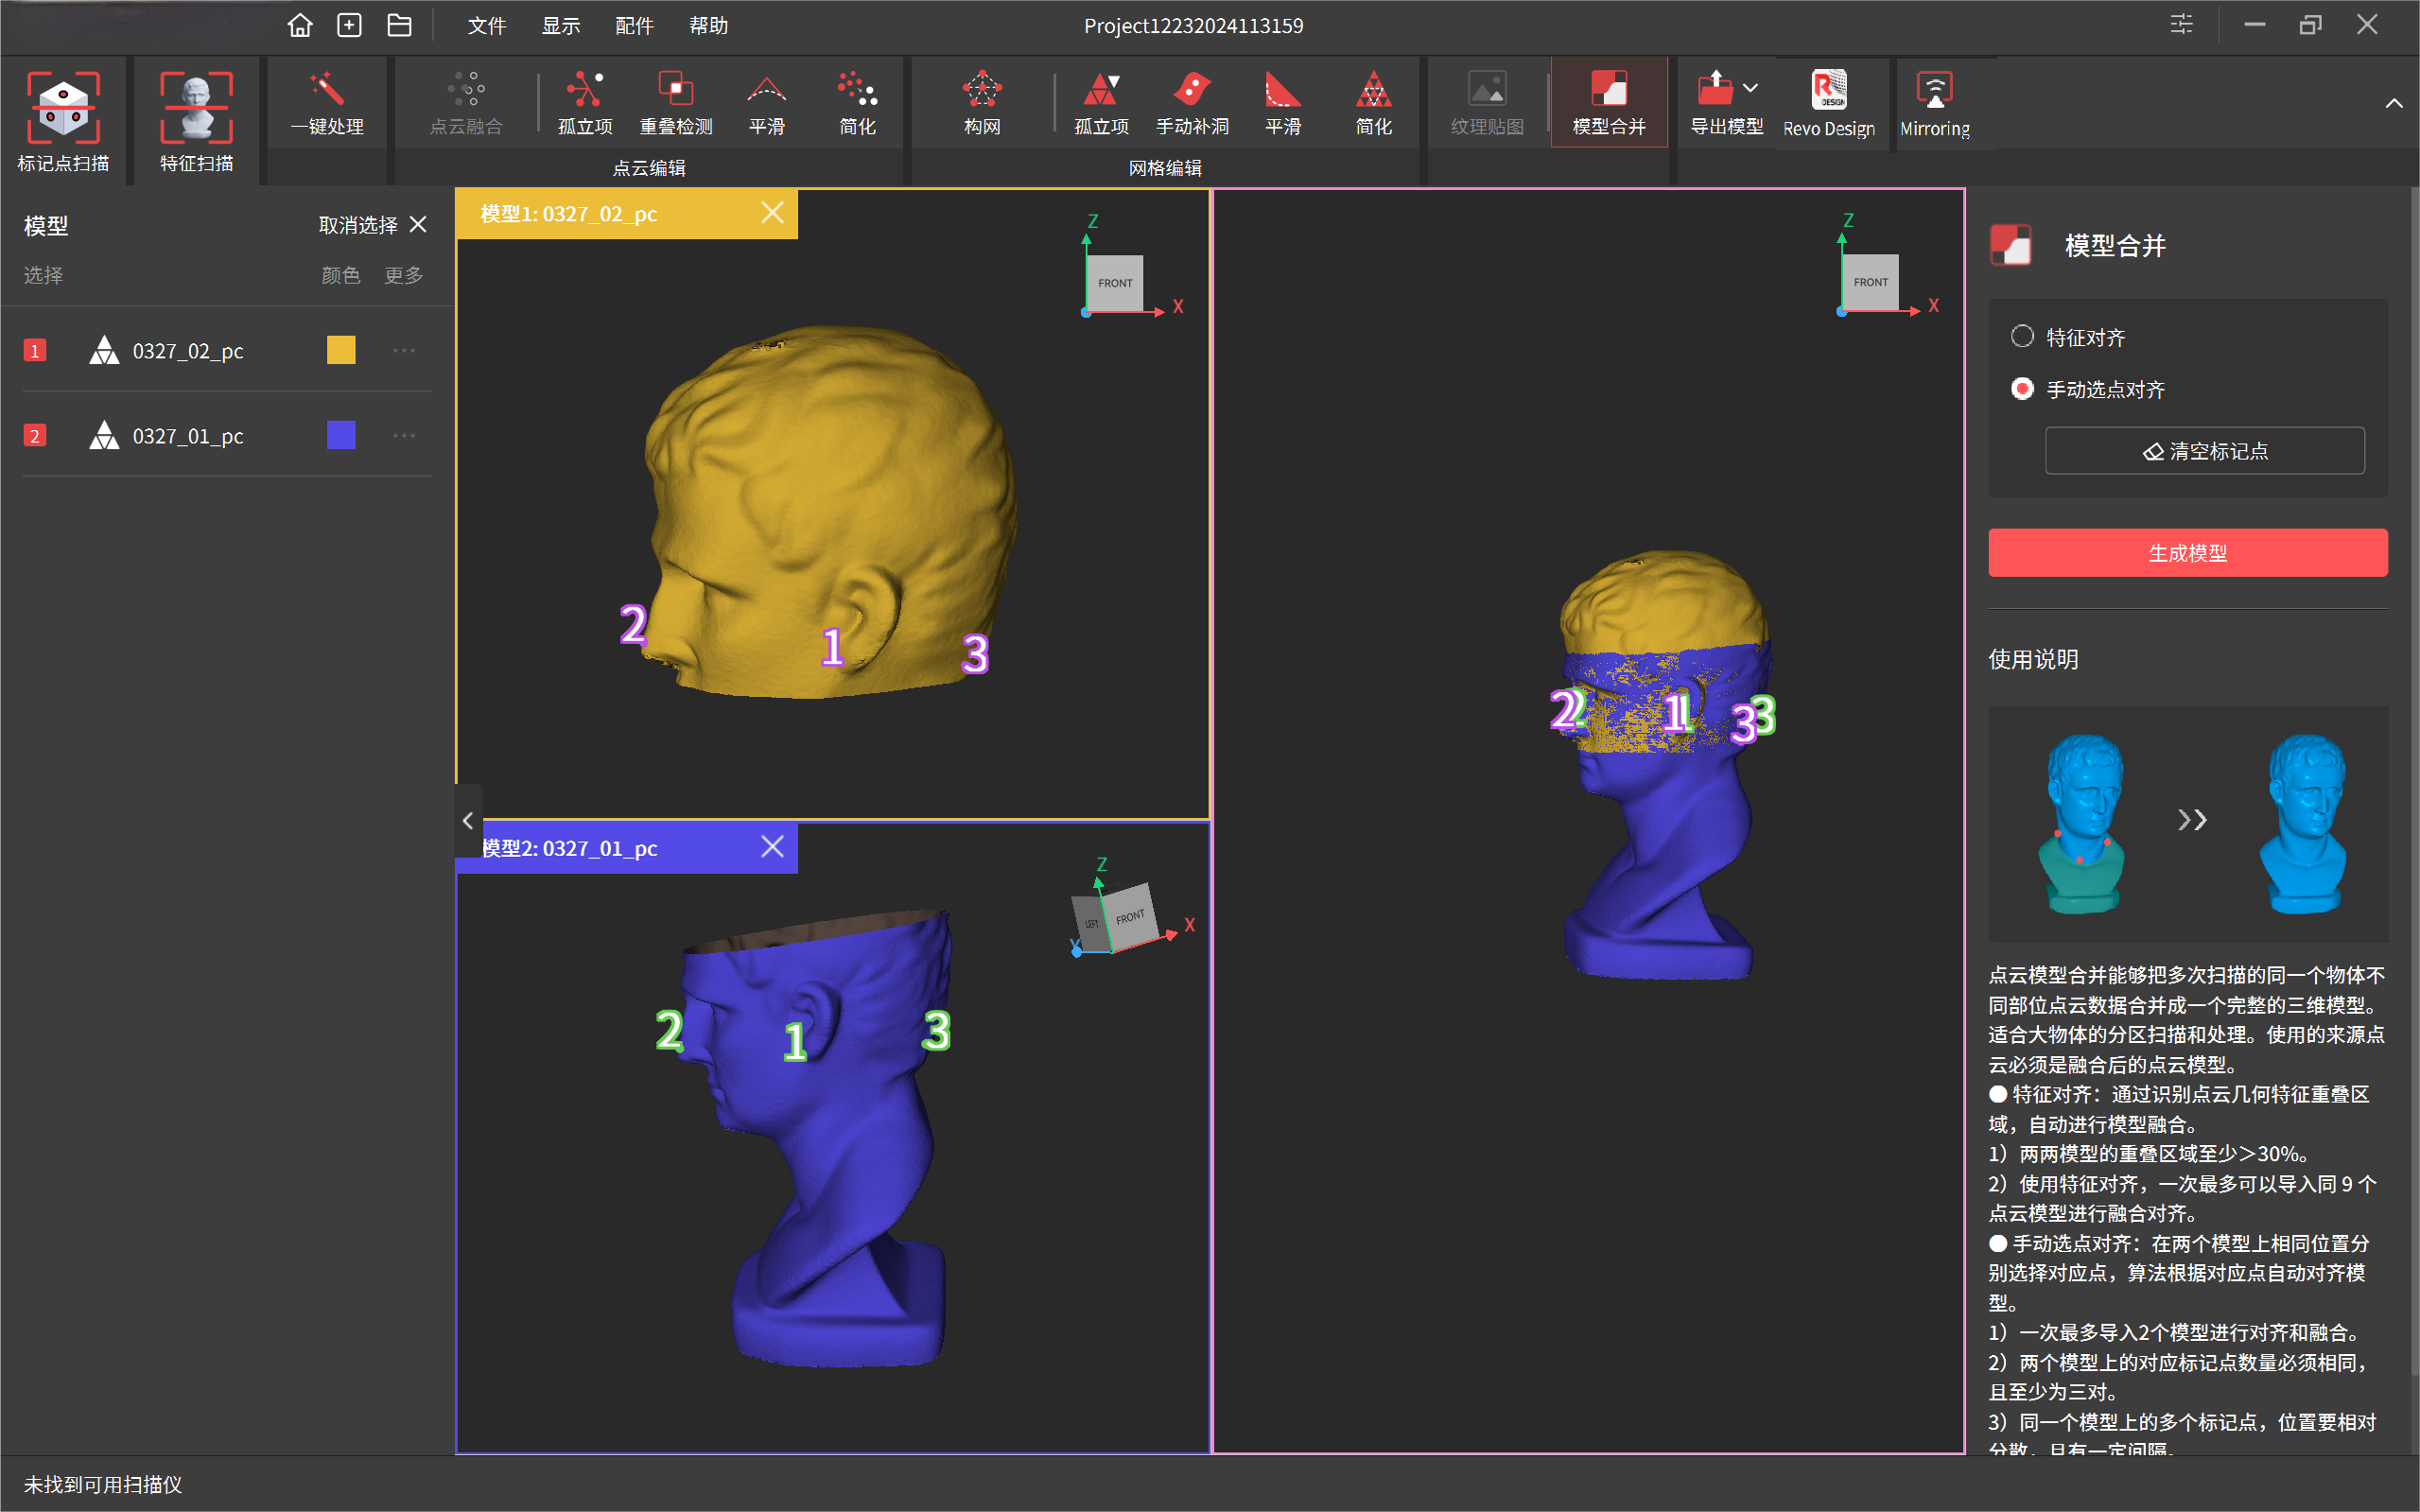The width and height of the screenshot is (2420, 1512).
Task: Select the 特征扫描 feature scan icon
Action: (x=196, y=107)
